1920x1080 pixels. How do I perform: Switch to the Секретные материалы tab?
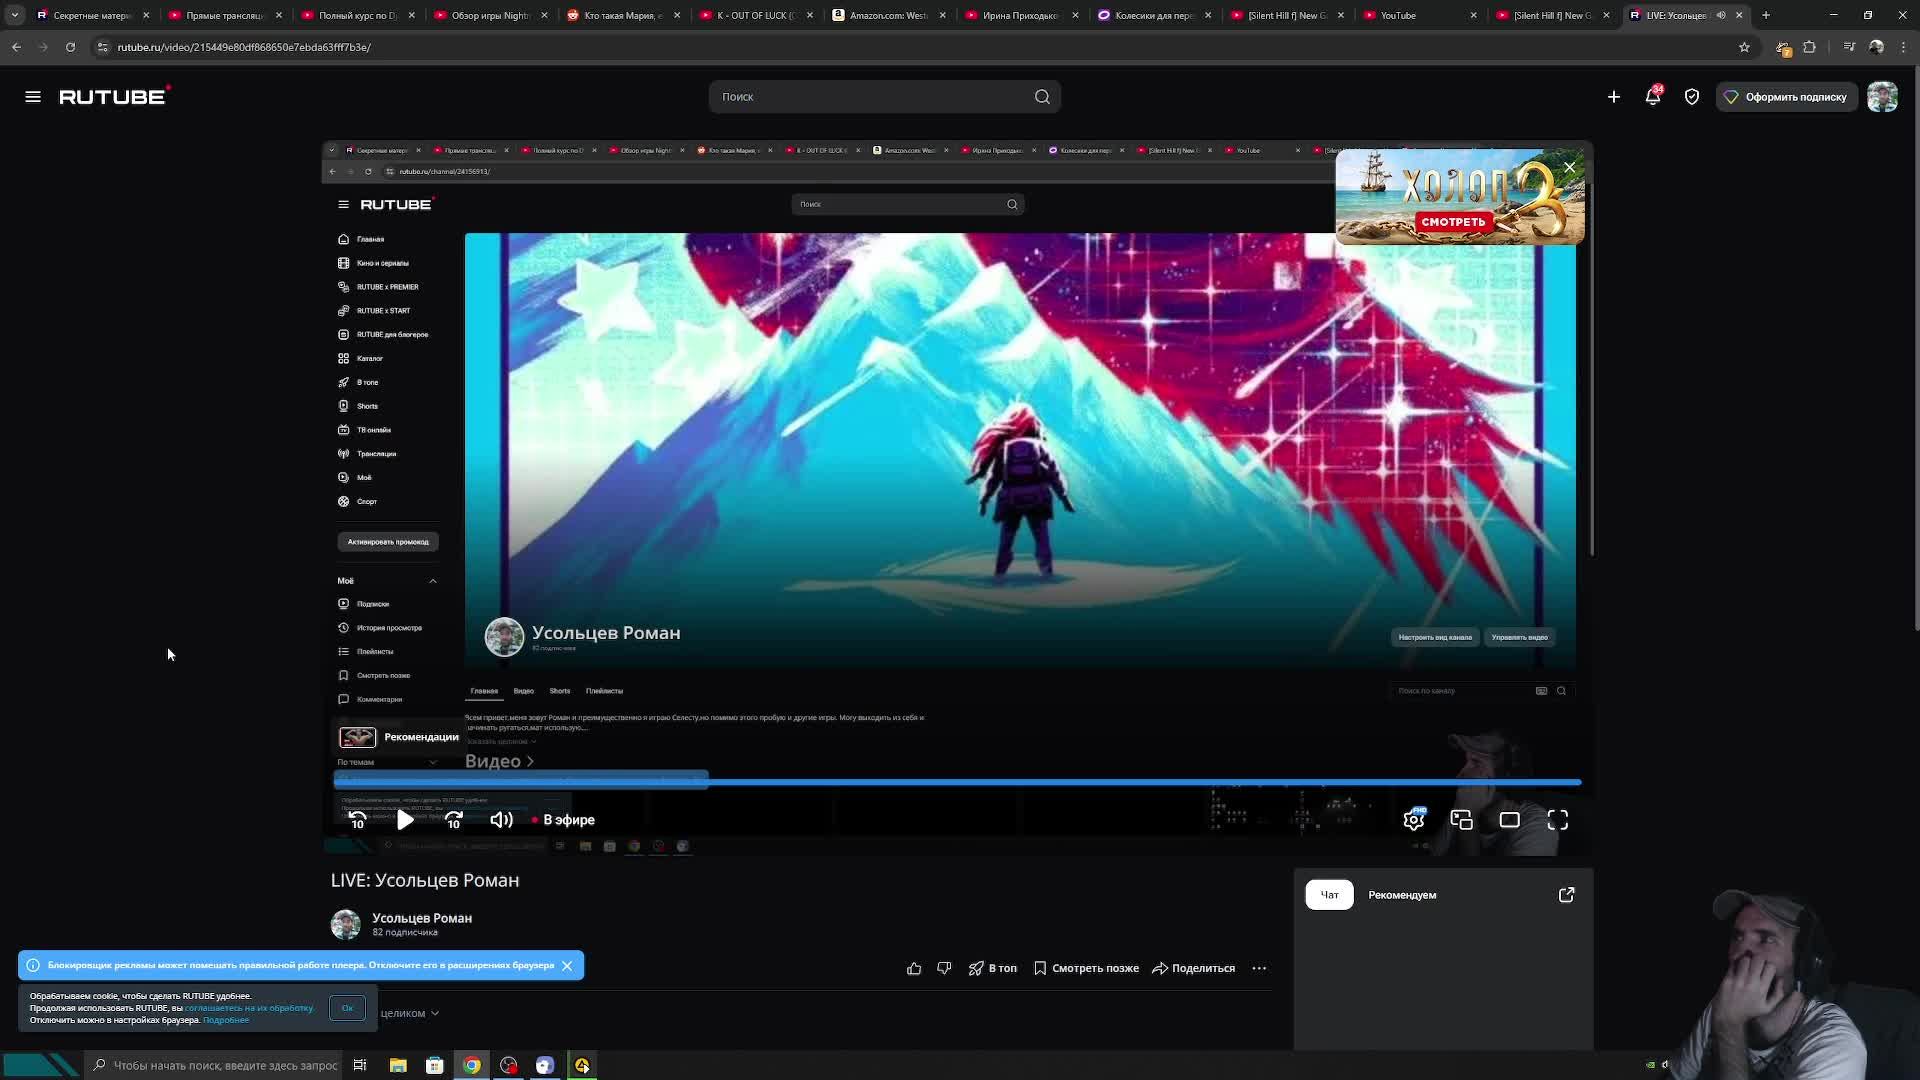click(x=92, y=15)
